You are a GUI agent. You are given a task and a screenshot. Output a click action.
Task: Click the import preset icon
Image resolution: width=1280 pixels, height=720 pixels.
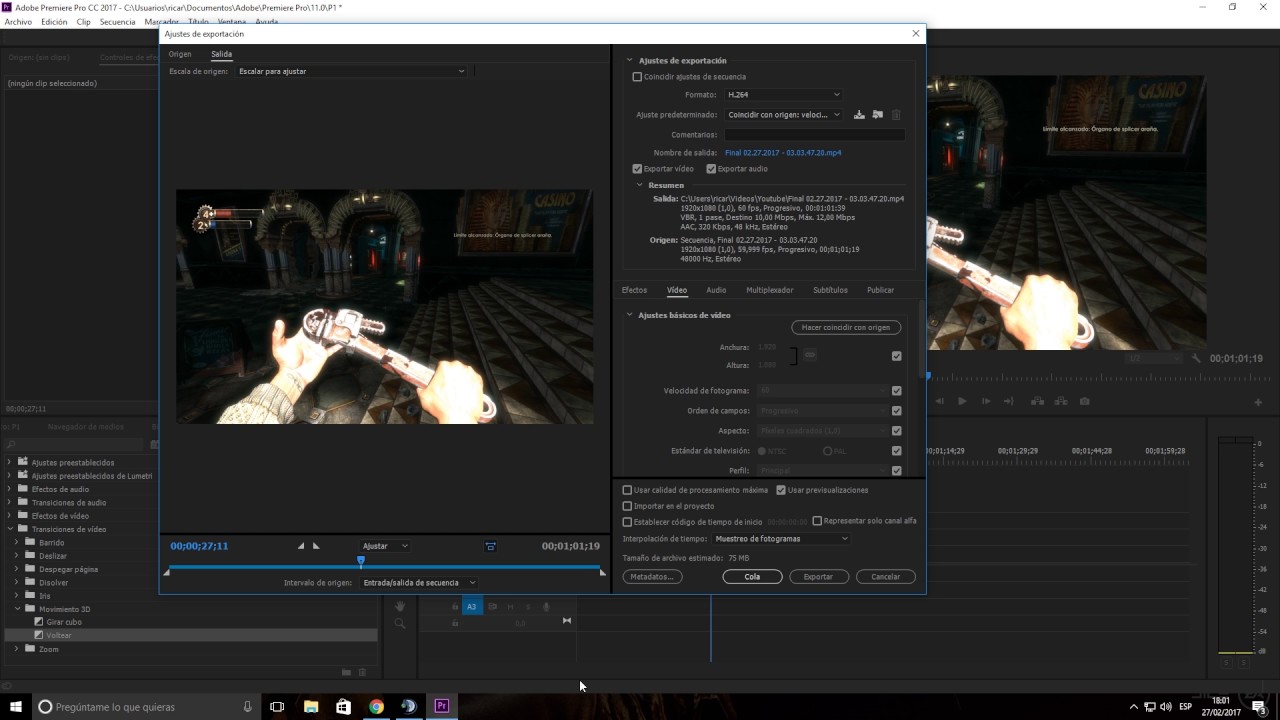point(877,115)
